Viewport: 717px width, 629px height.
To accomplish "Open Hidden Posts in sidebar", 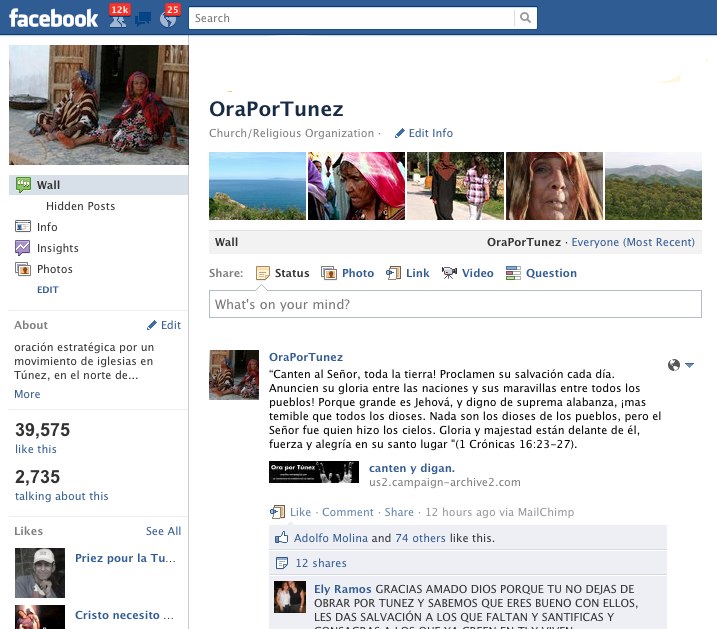I will coord(80,206).
